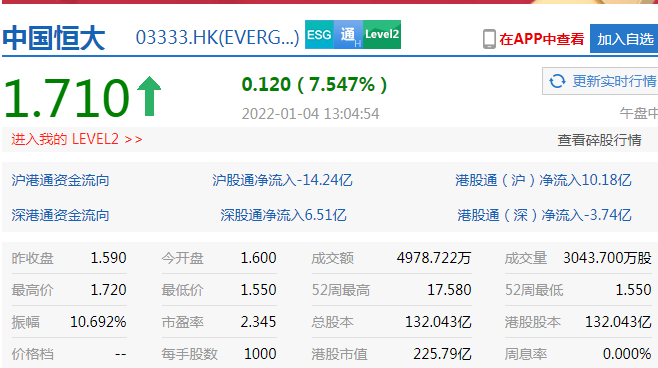The height and width of the screenshot is (368, 658).
Task: Click the 通 H stock connect badge
Action: (x=349, y=34)
